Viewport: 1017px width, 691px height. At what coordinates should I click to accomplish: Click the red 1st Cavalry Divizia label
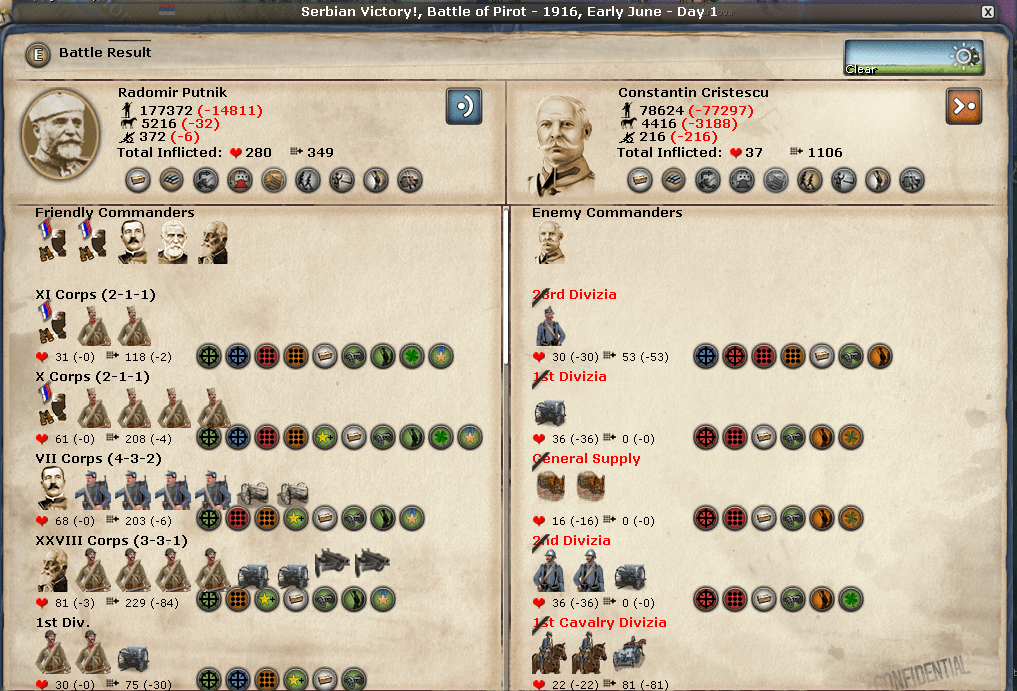click(599, 623)
